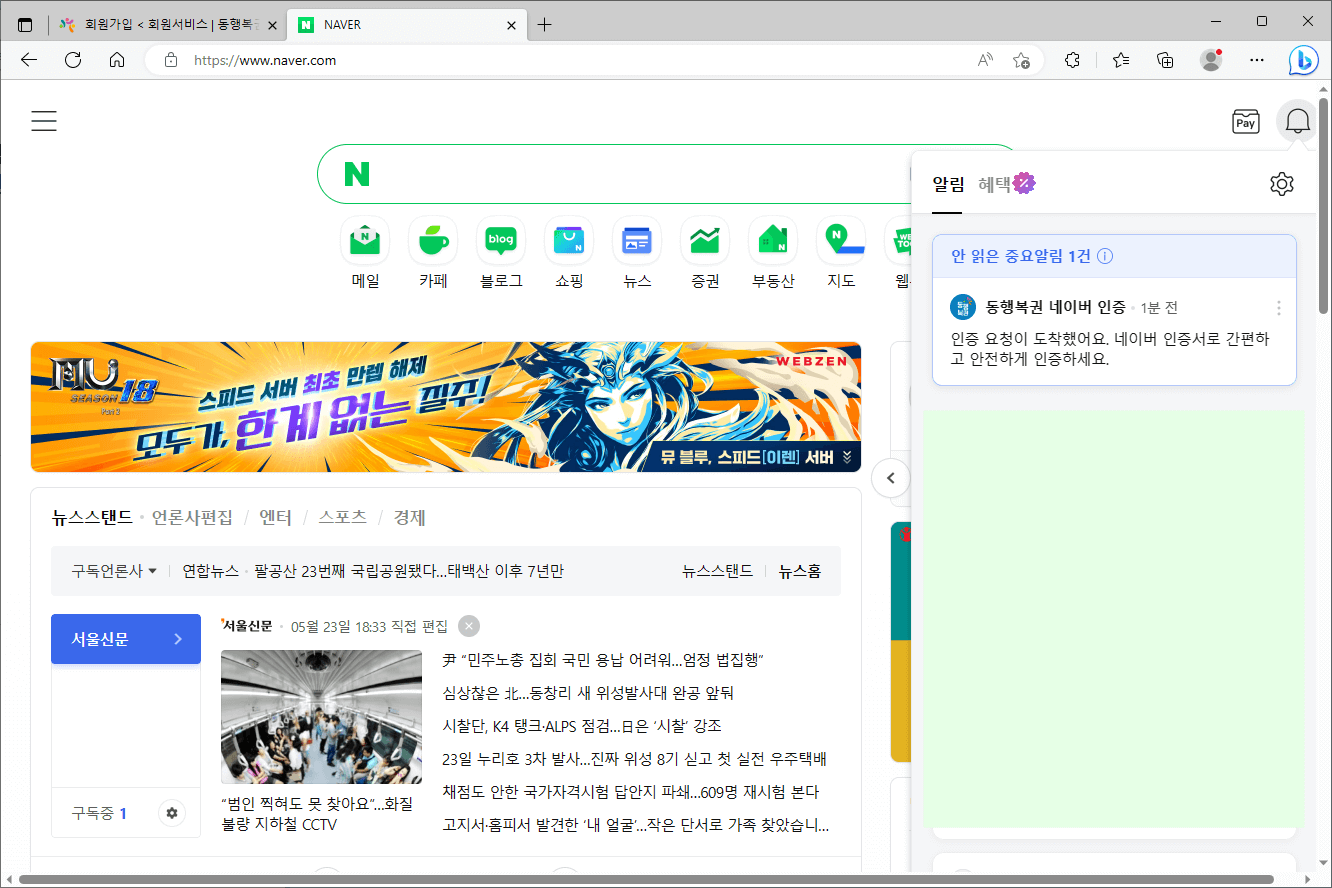1332x888 pixels.
Task: Select the 증권 (Stocks) icon
Action: coord(704,240)
